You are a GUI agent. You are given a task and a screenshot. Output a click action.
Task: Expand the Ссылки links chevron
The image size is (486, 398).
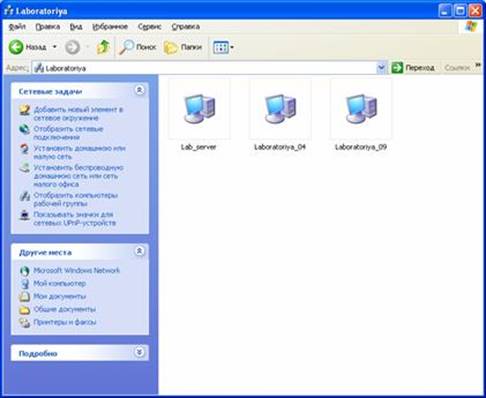tap(478, 66)
